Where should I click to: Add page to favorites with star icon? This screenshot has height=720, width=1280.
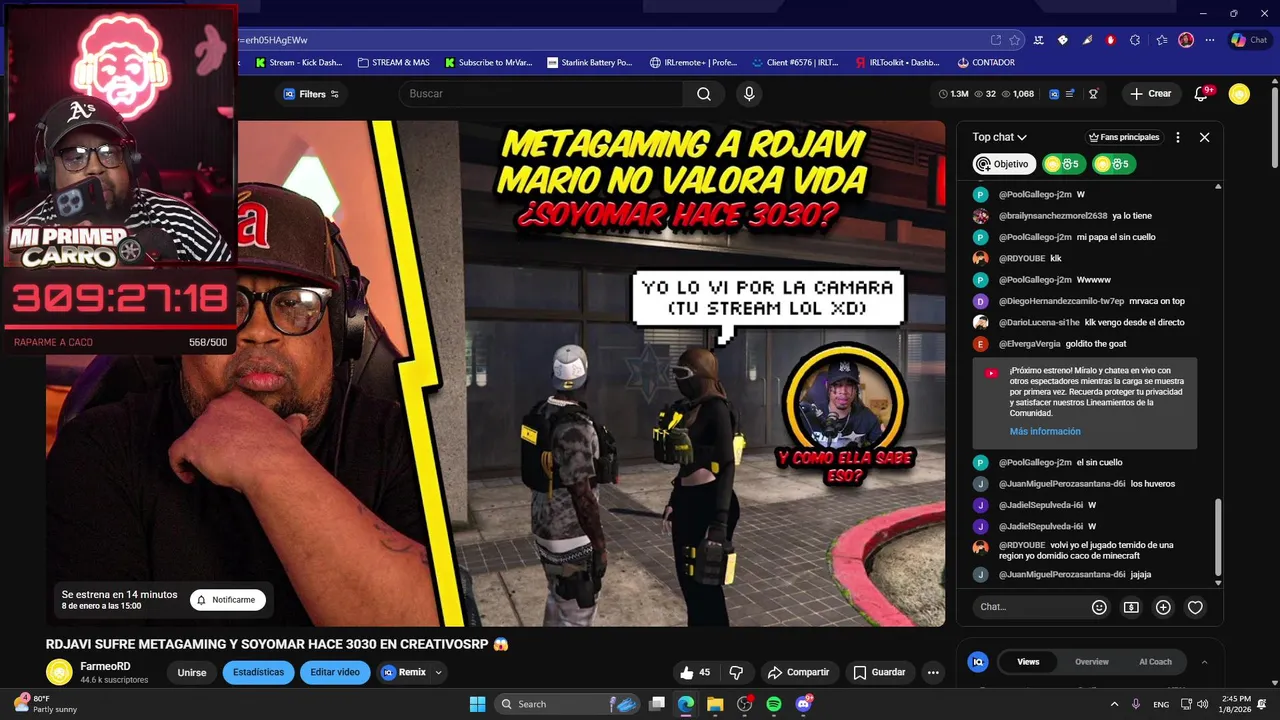[x=1015, y=40]
